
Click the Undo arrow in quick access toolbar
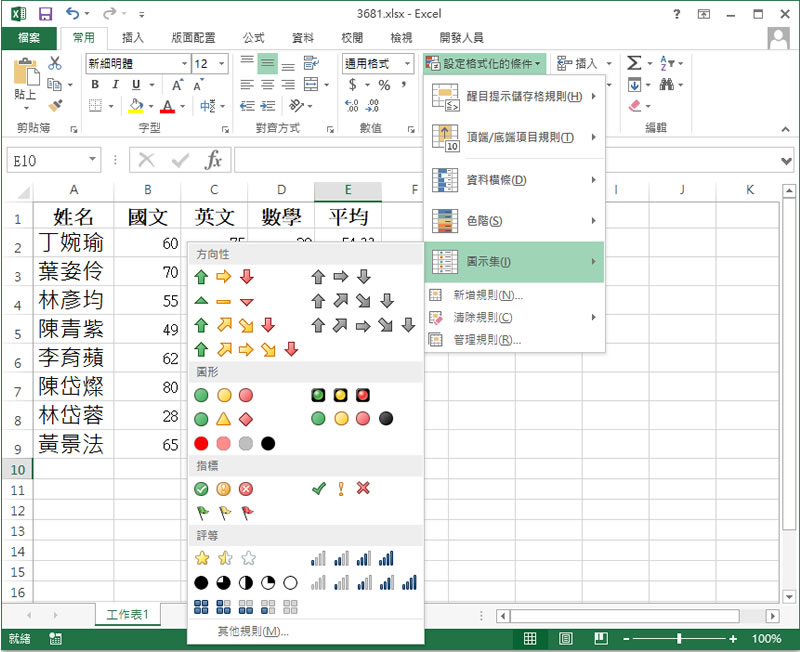click(x=72, y=14)
